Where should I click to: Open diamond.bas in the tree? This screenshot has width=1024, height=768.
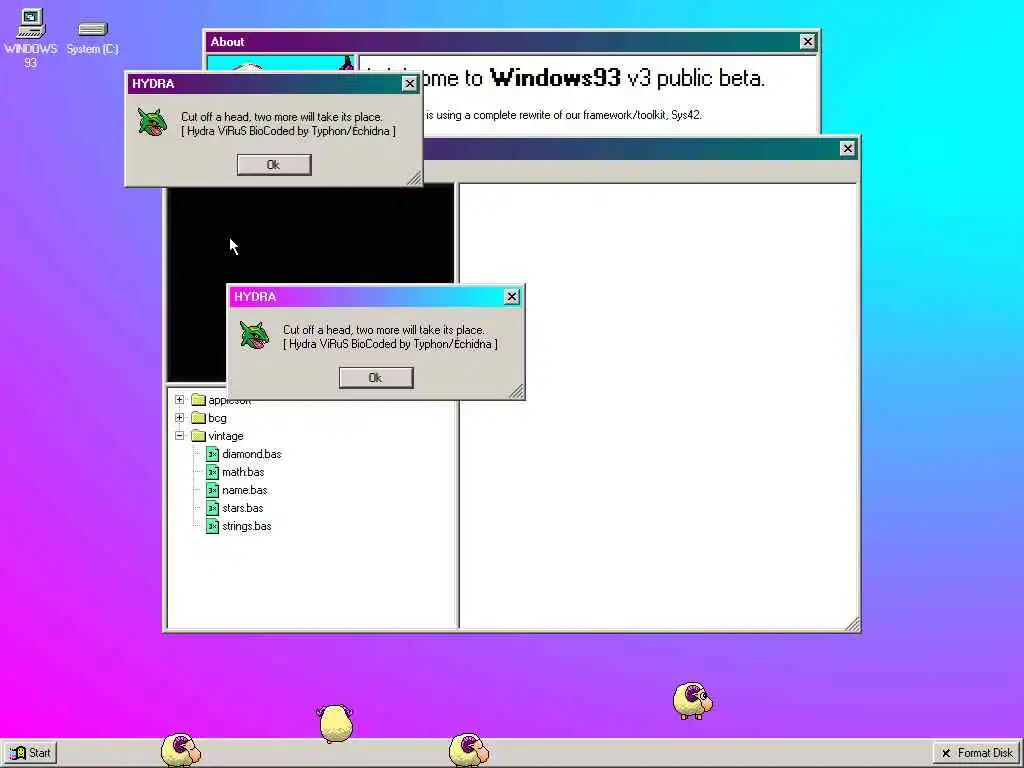[251, 454]
